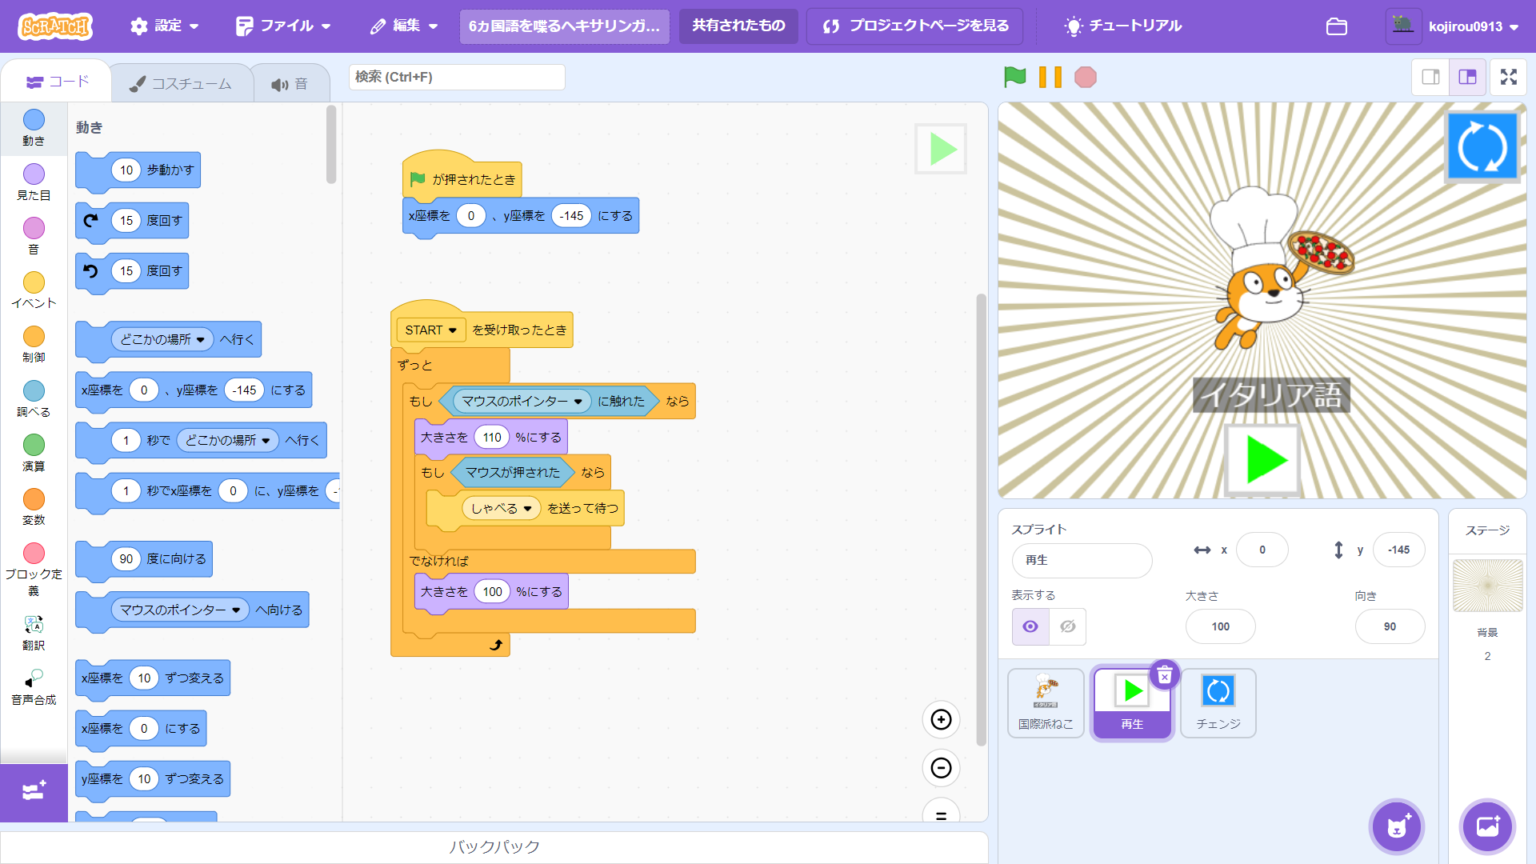Open the Scratch home logo
Screen dimensions: 1536x864
pos(55,26)
